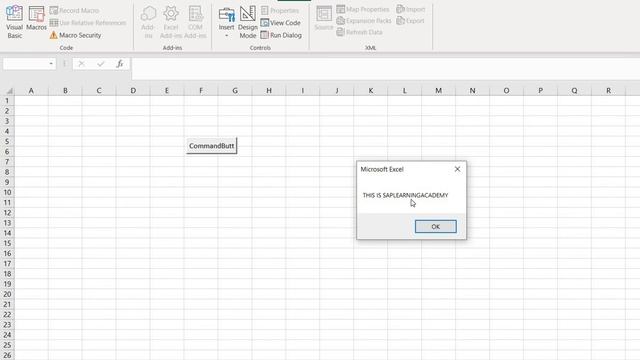Click message text THIS IS SAPLEARNINGACADEMY
Viewport: 640px width, 360px height.
pos(405,195)
